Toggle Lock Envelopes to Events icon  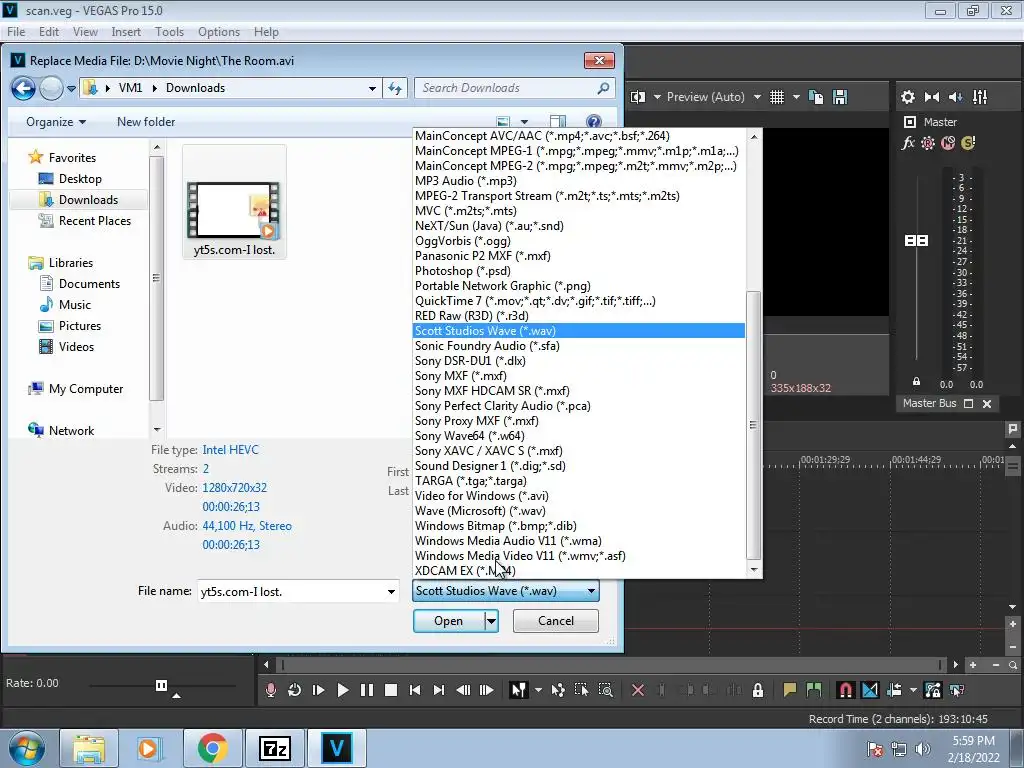[x=933, y=690]
